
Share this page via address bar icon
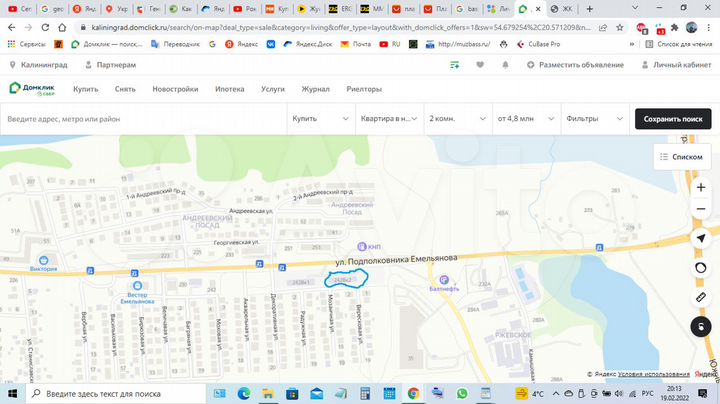click(603, 28)
